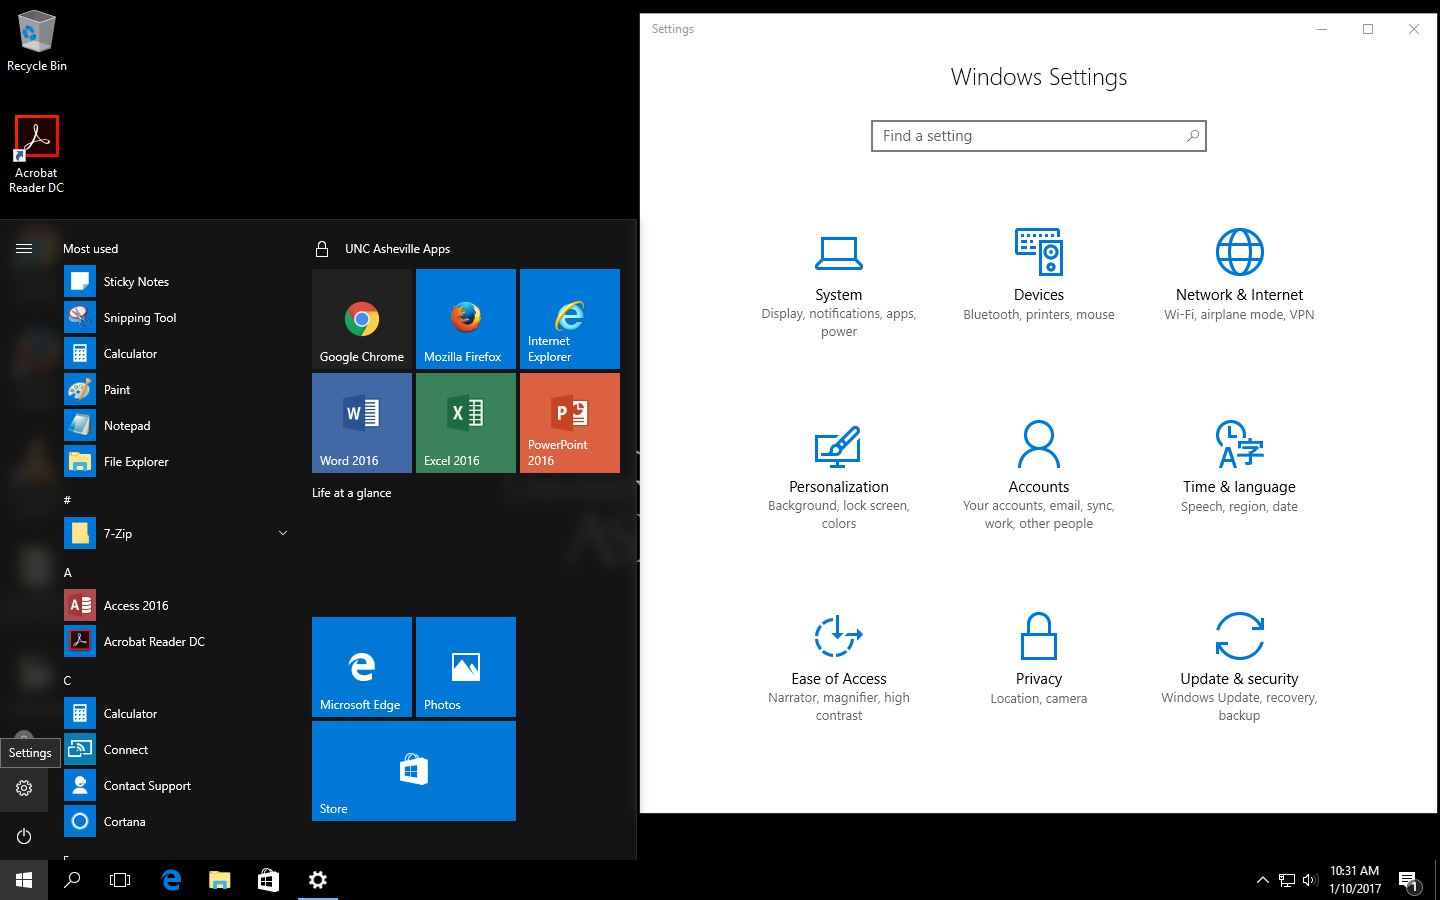Screen dimensions: 1440x900
Task: Show hidden system tray icons
Action: (1262, 880)
